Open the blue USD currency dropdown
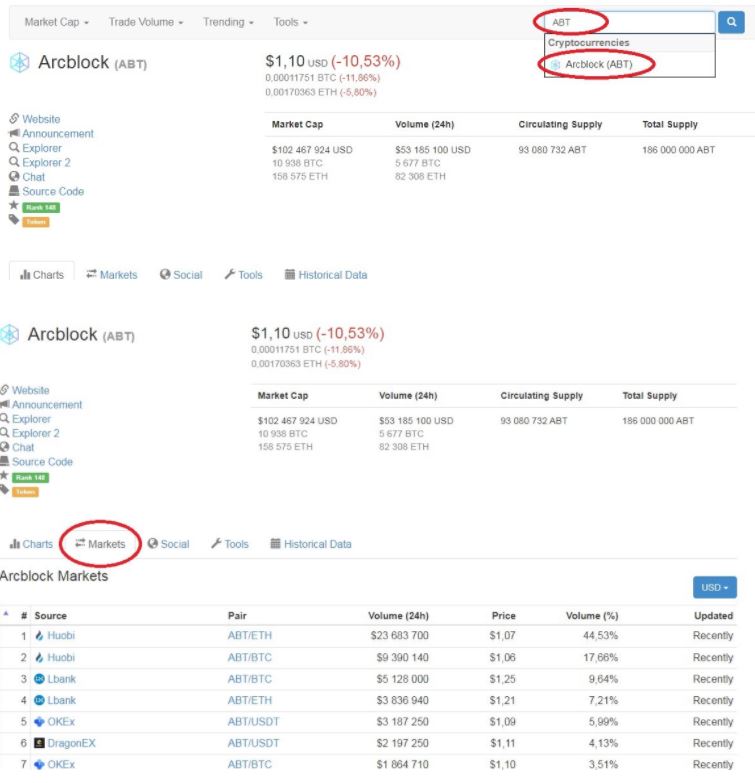Image resolution: width=755 pixels, height=783 pixels. click(x=714, y=588)
